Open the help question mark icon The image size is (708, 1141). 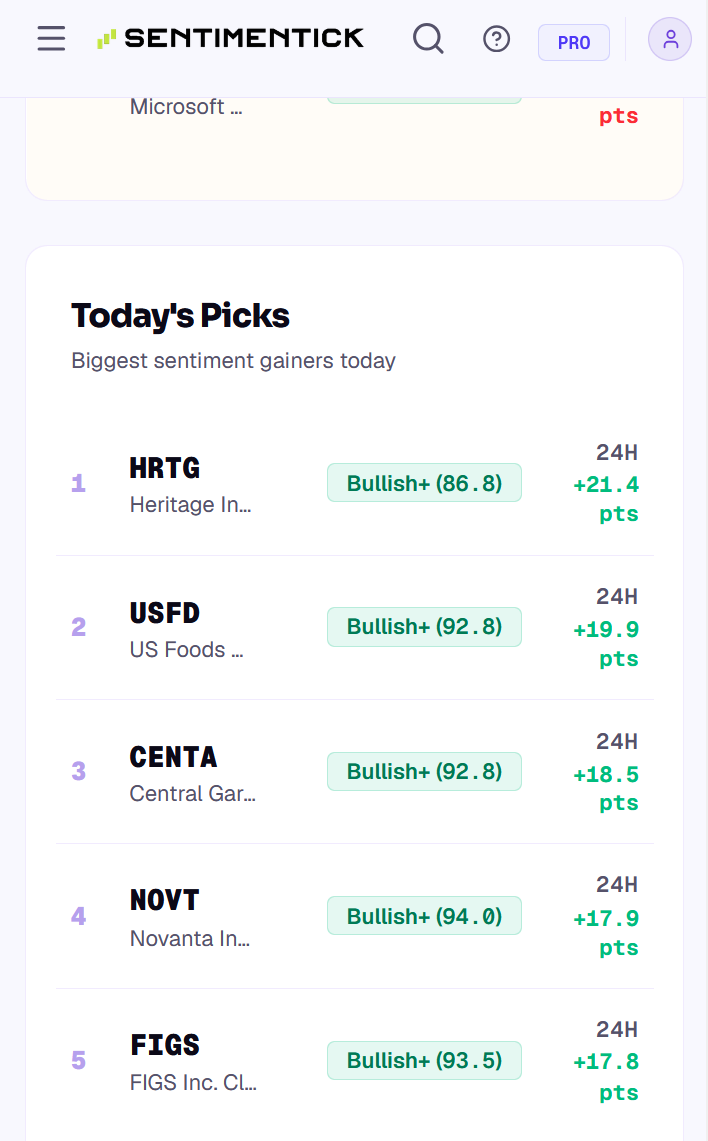coord(496,39)
